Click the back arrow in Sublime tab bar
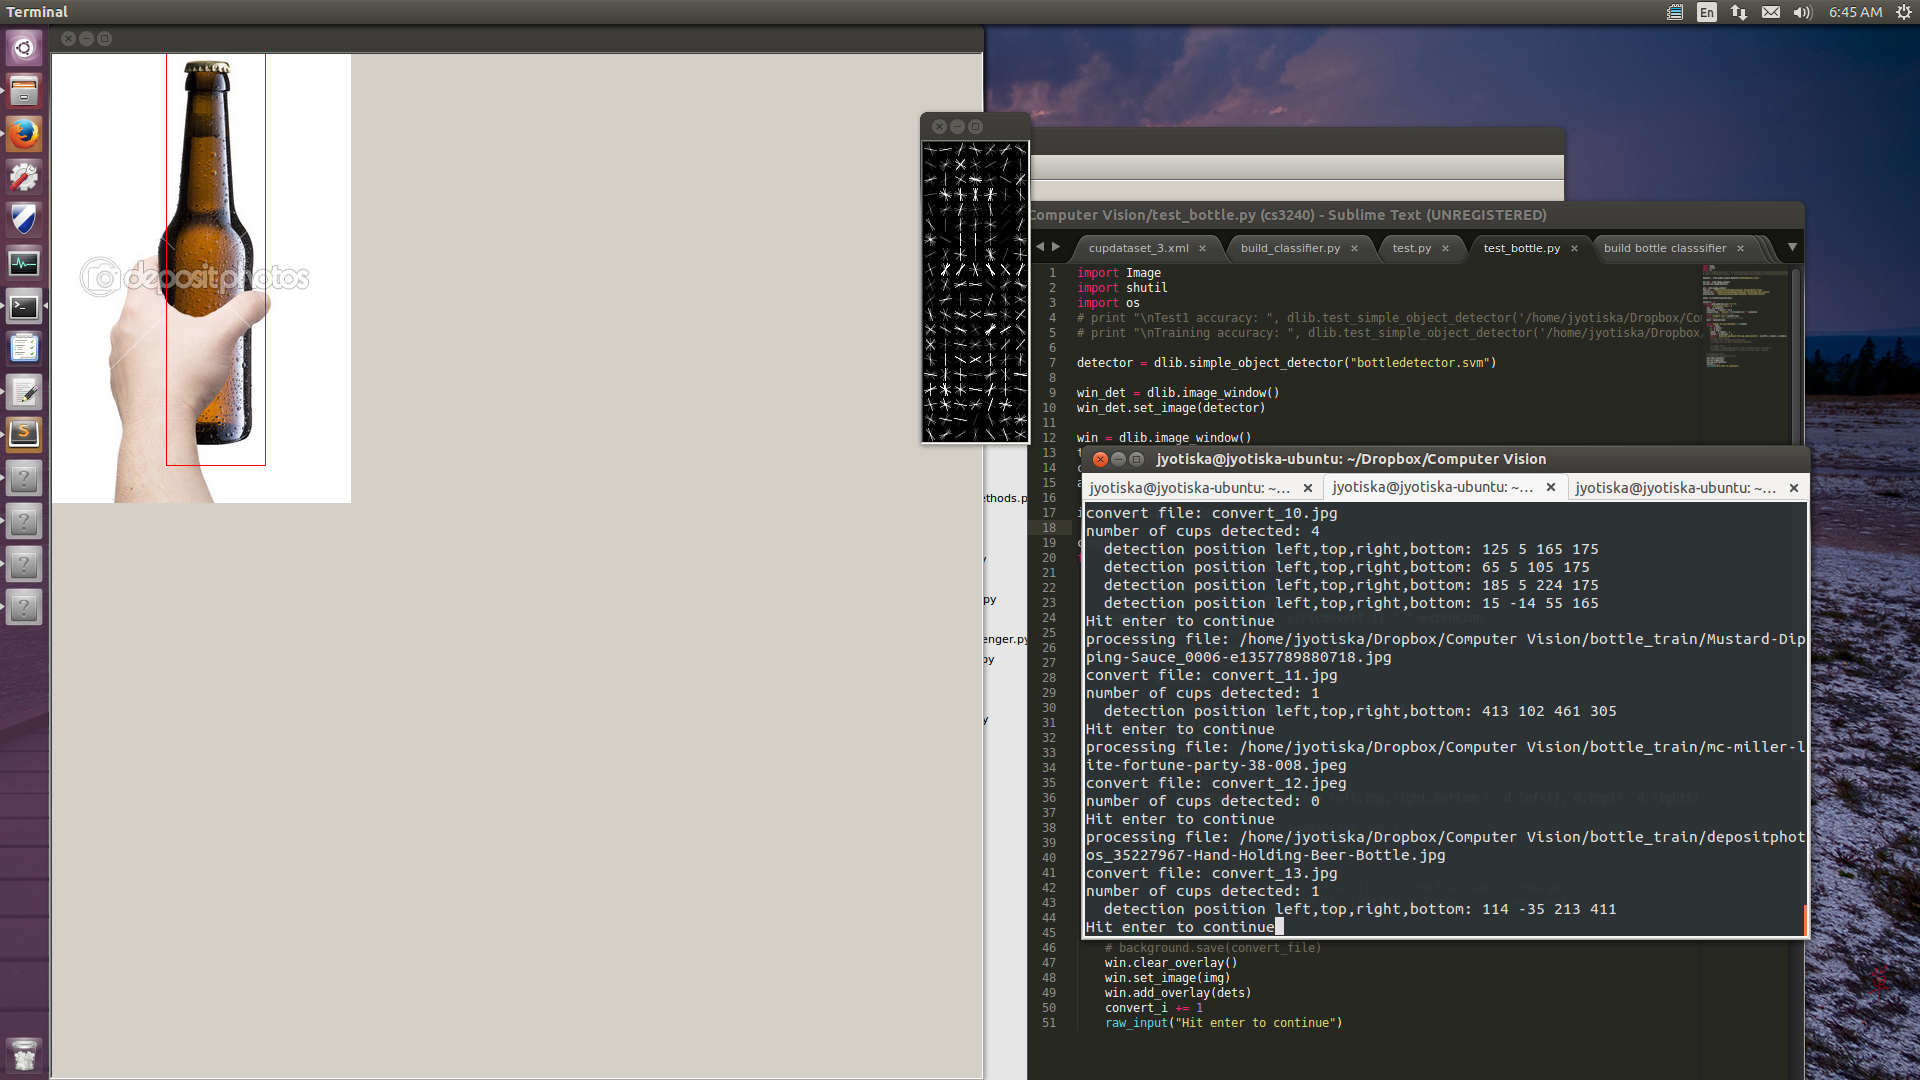This screenshot has height=1080, width=1920. [1040, 247]
